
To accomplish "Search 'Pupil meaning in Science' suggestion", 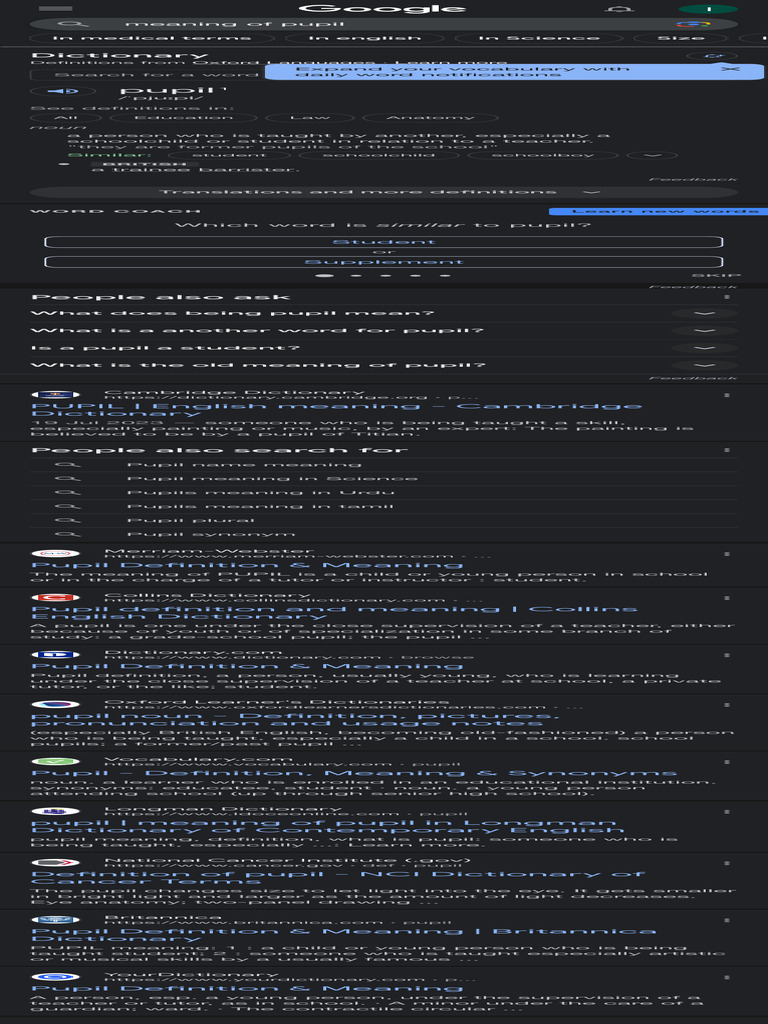I will tap(384, 478).
